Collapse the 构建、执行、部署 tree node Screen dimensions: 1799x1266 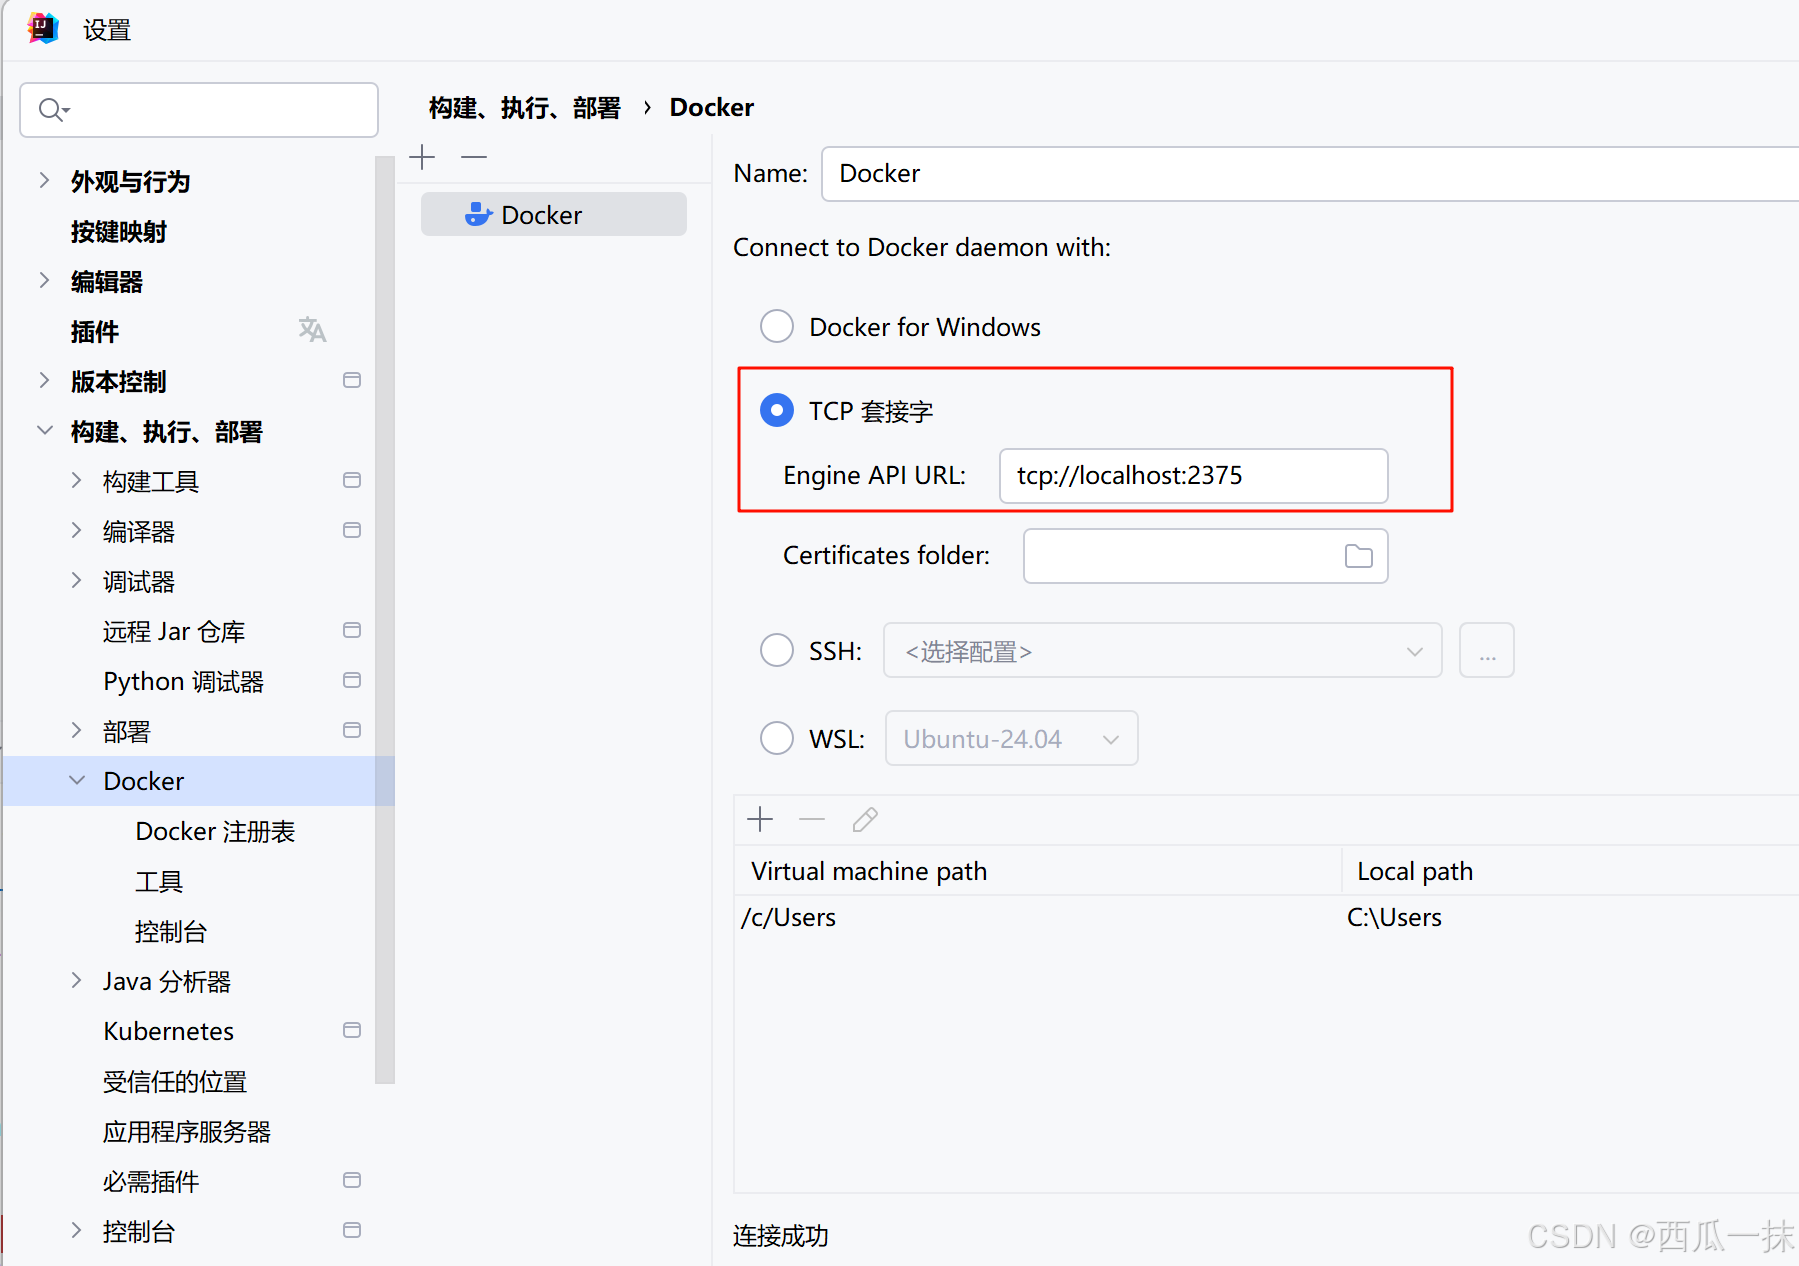[44, 430]
